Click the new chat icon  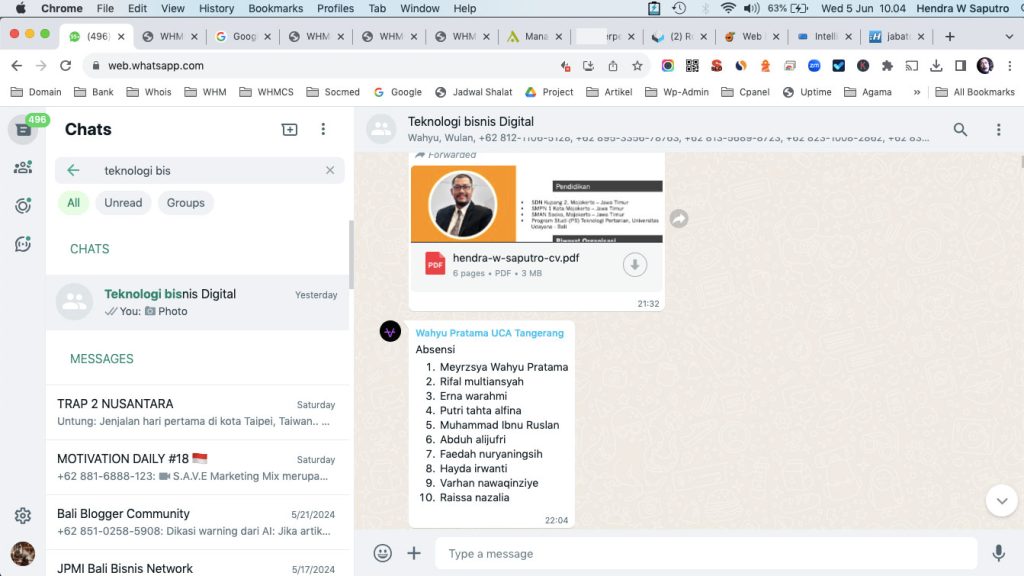pos(289,130)
